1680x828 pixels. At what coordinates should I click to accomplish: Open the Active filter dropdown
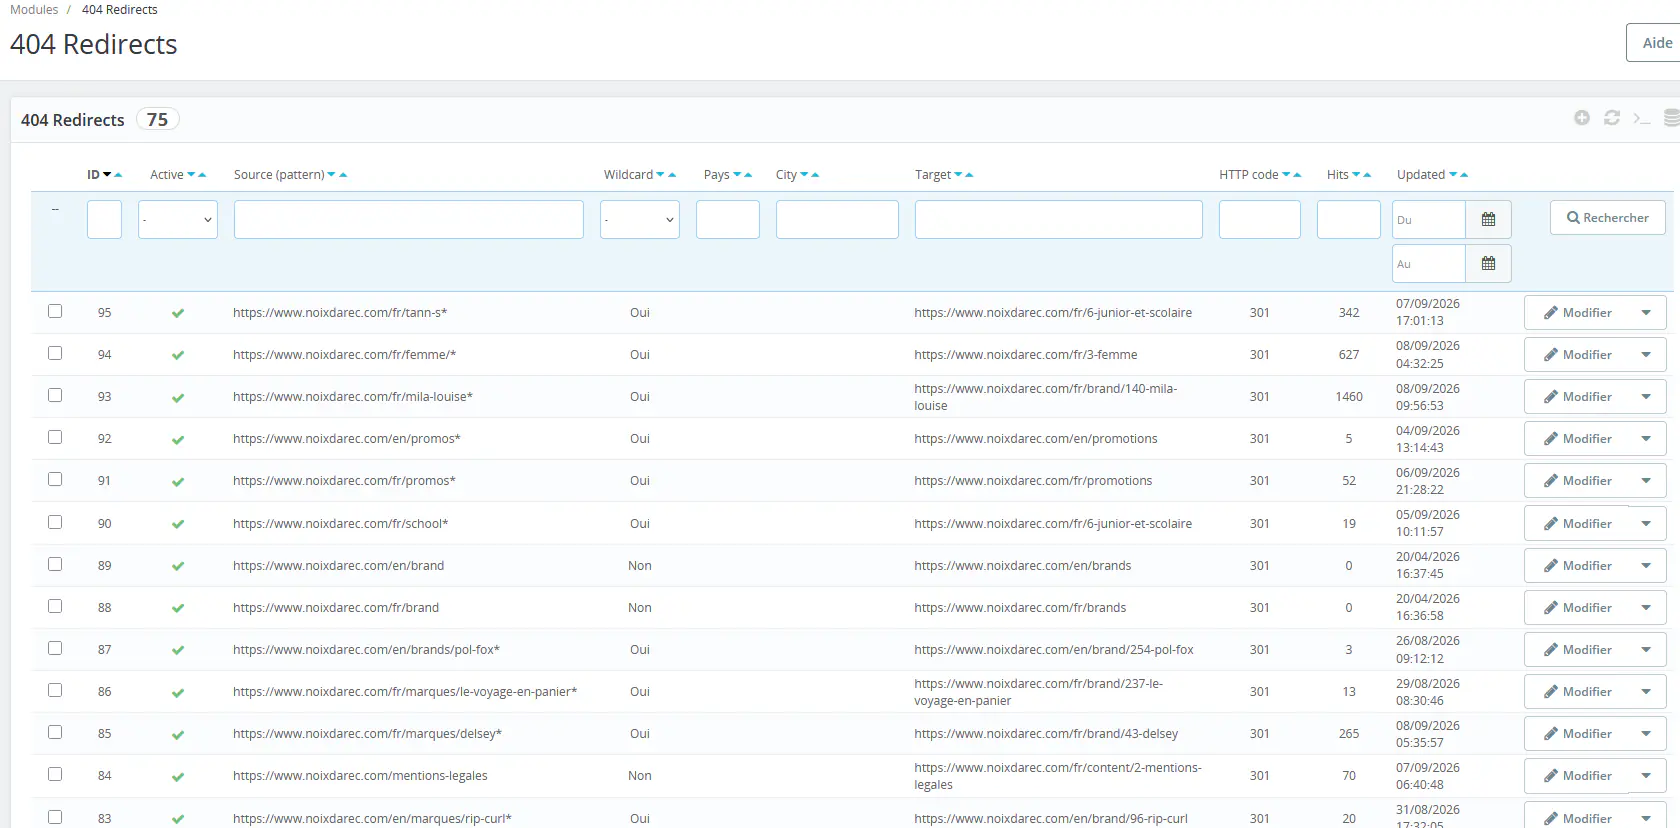(x=178, y=220)
